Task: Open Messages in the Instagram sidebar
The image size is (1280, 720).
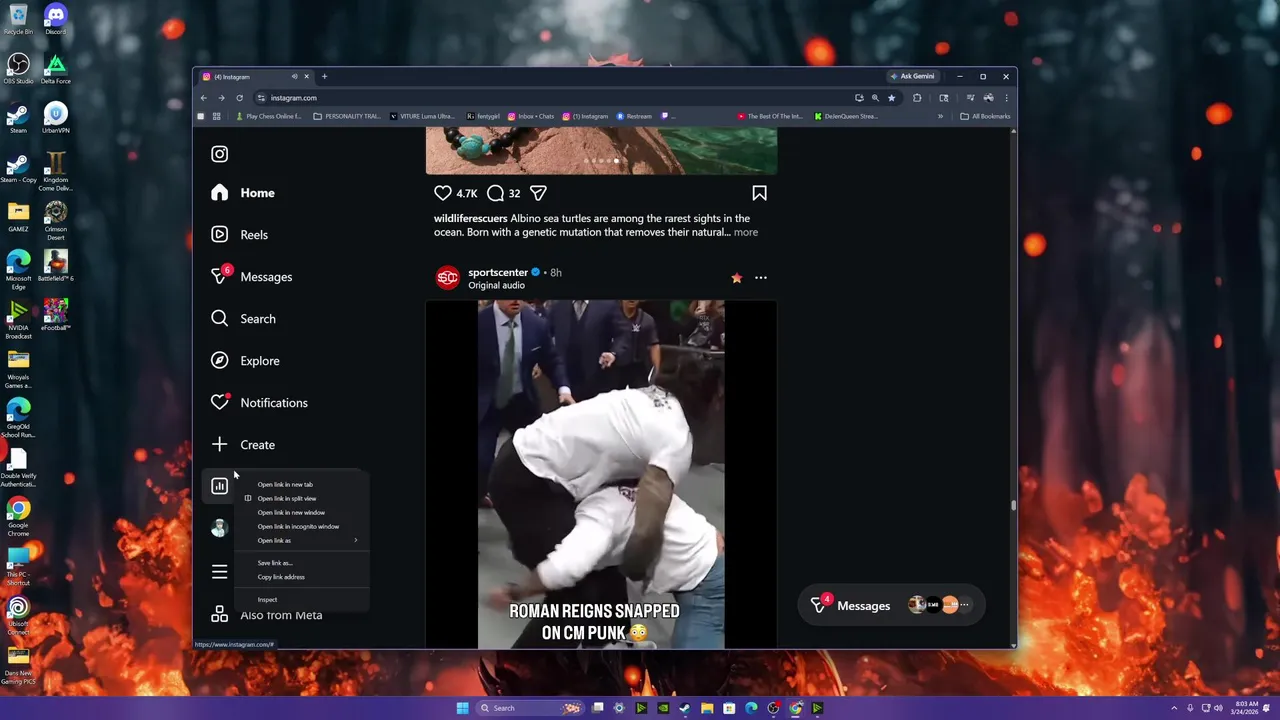Action: click(x=251, y=277)
